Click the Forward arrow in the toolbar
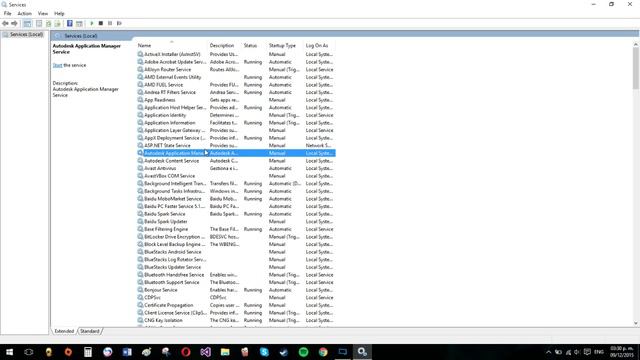 (14, 23)
